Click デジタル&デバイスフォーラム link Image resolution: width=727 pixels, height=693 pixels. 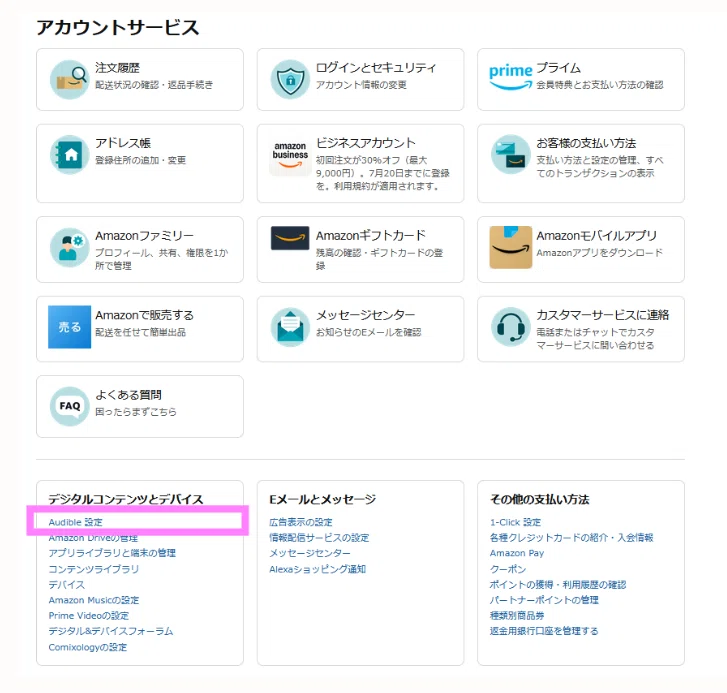pos(110,631)
